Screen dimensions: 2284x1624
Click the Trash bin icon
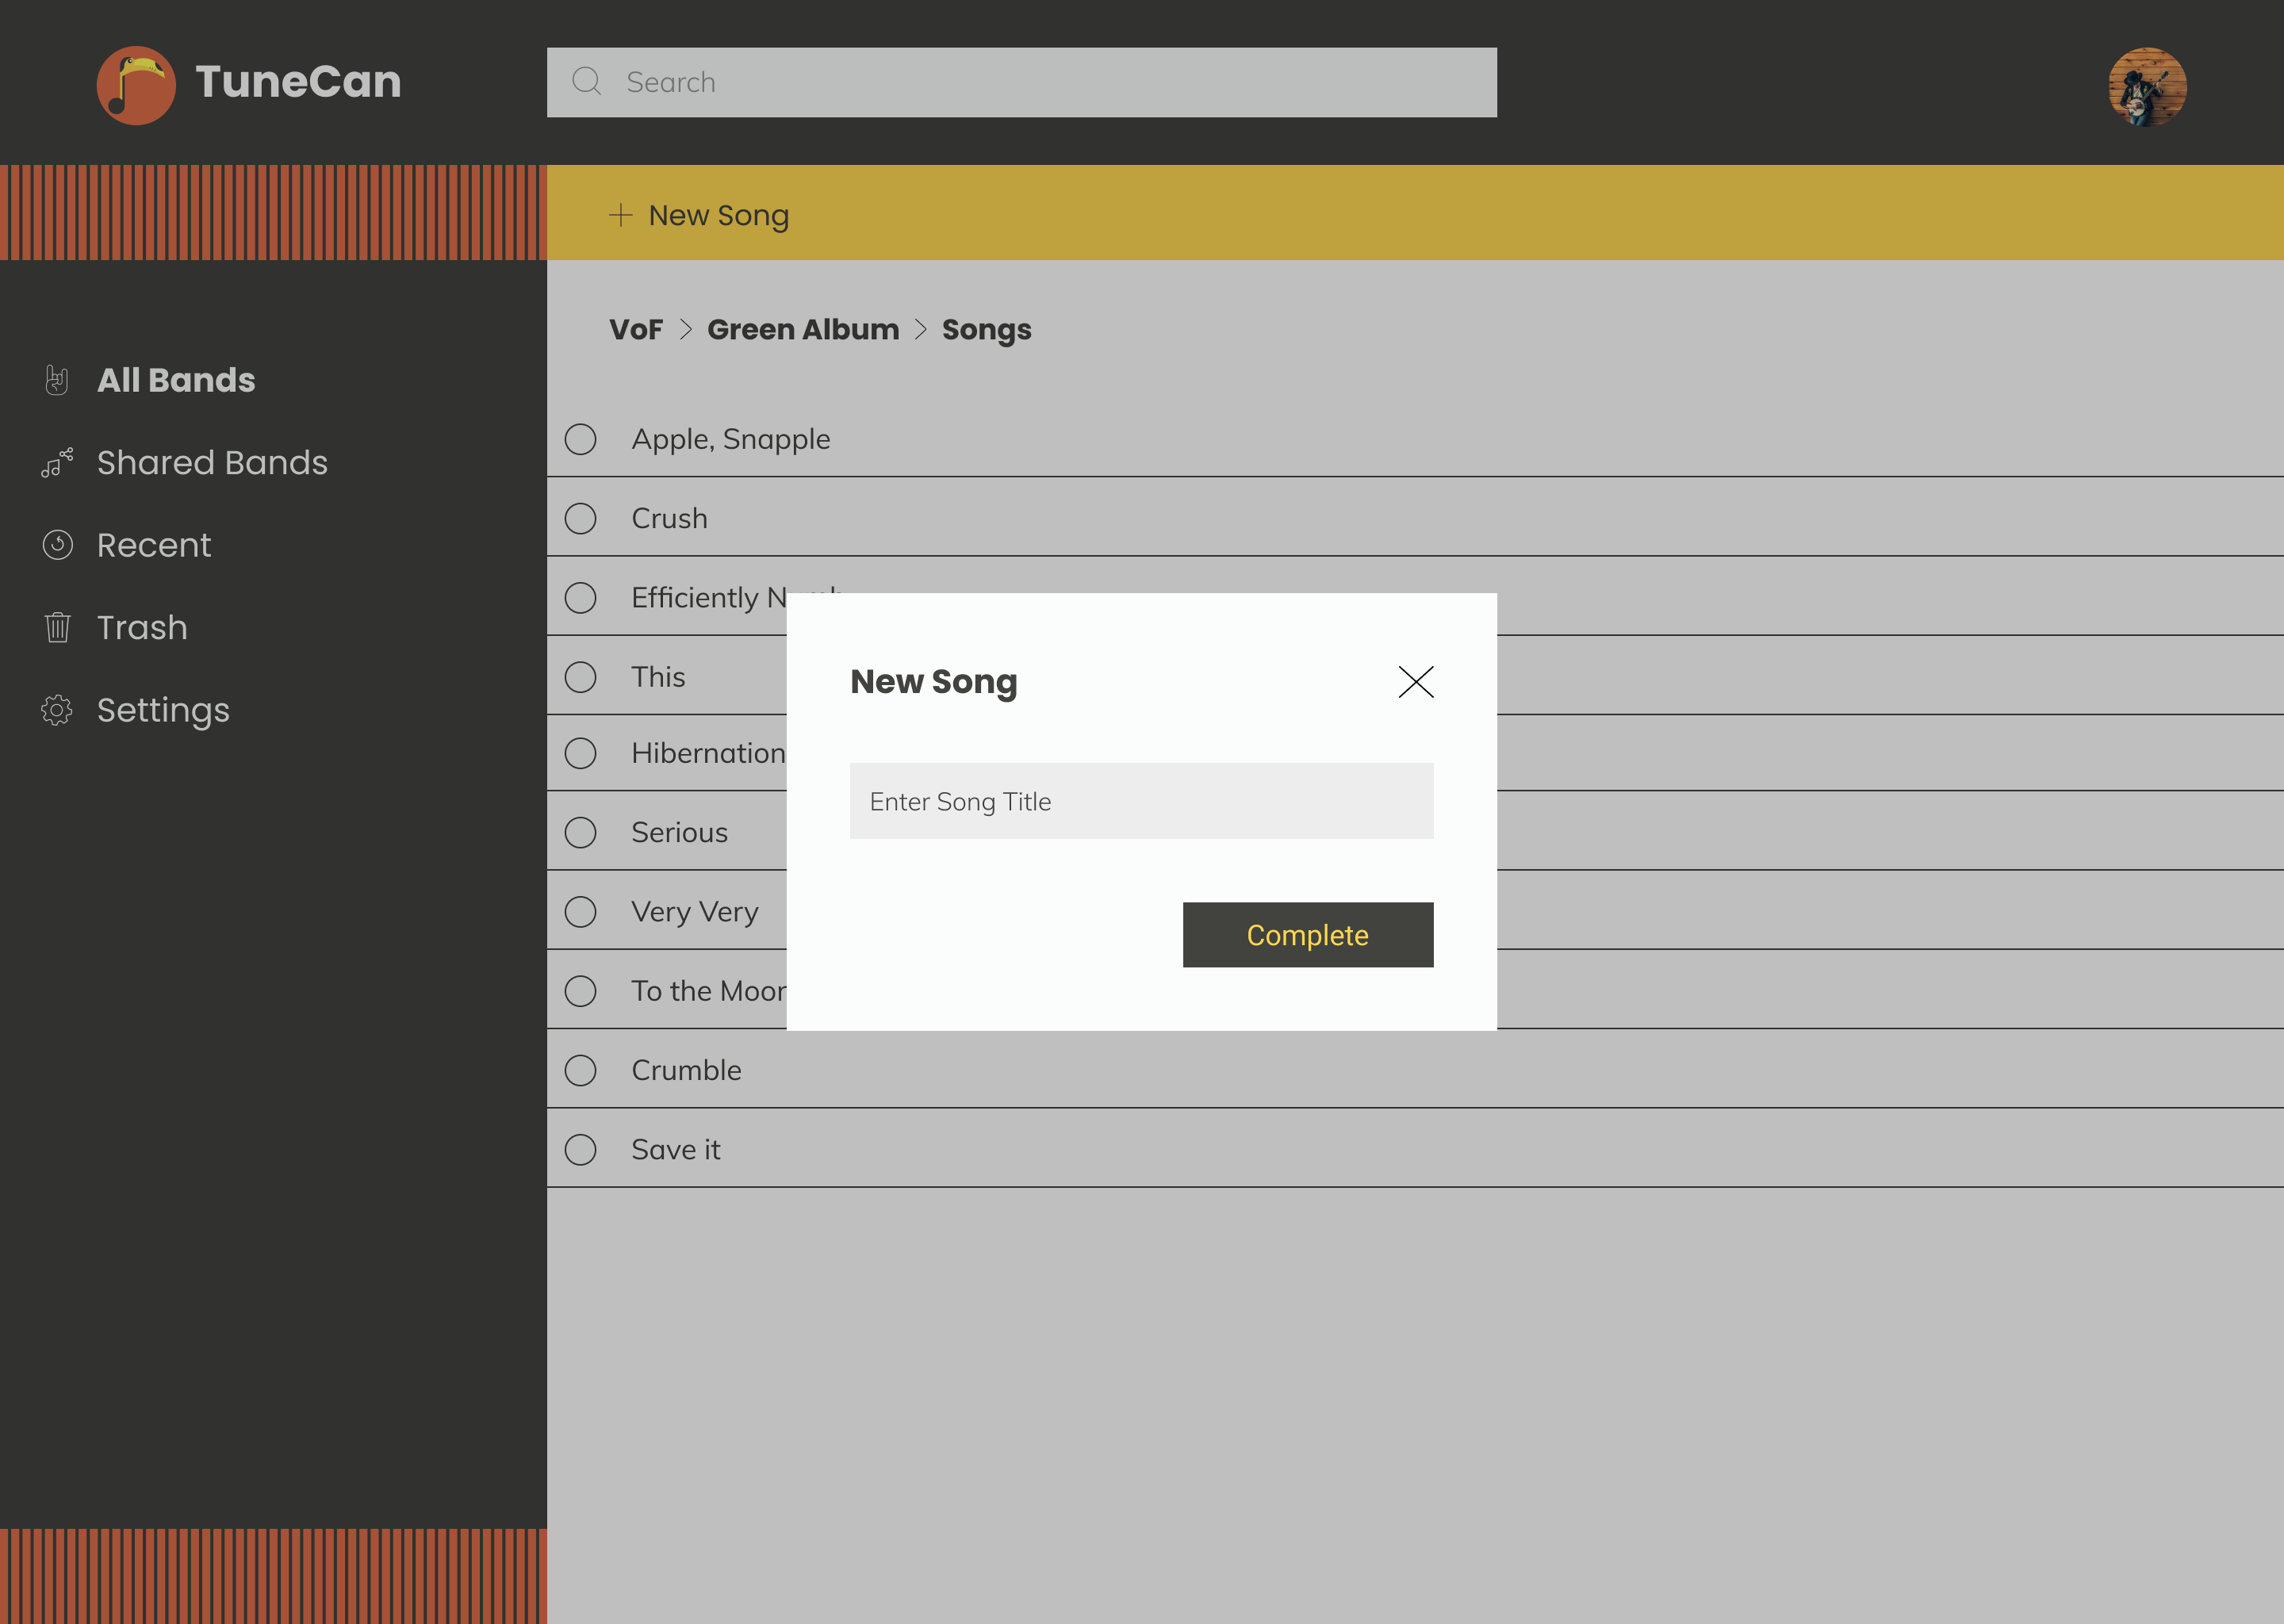click(x=57, y=627)
